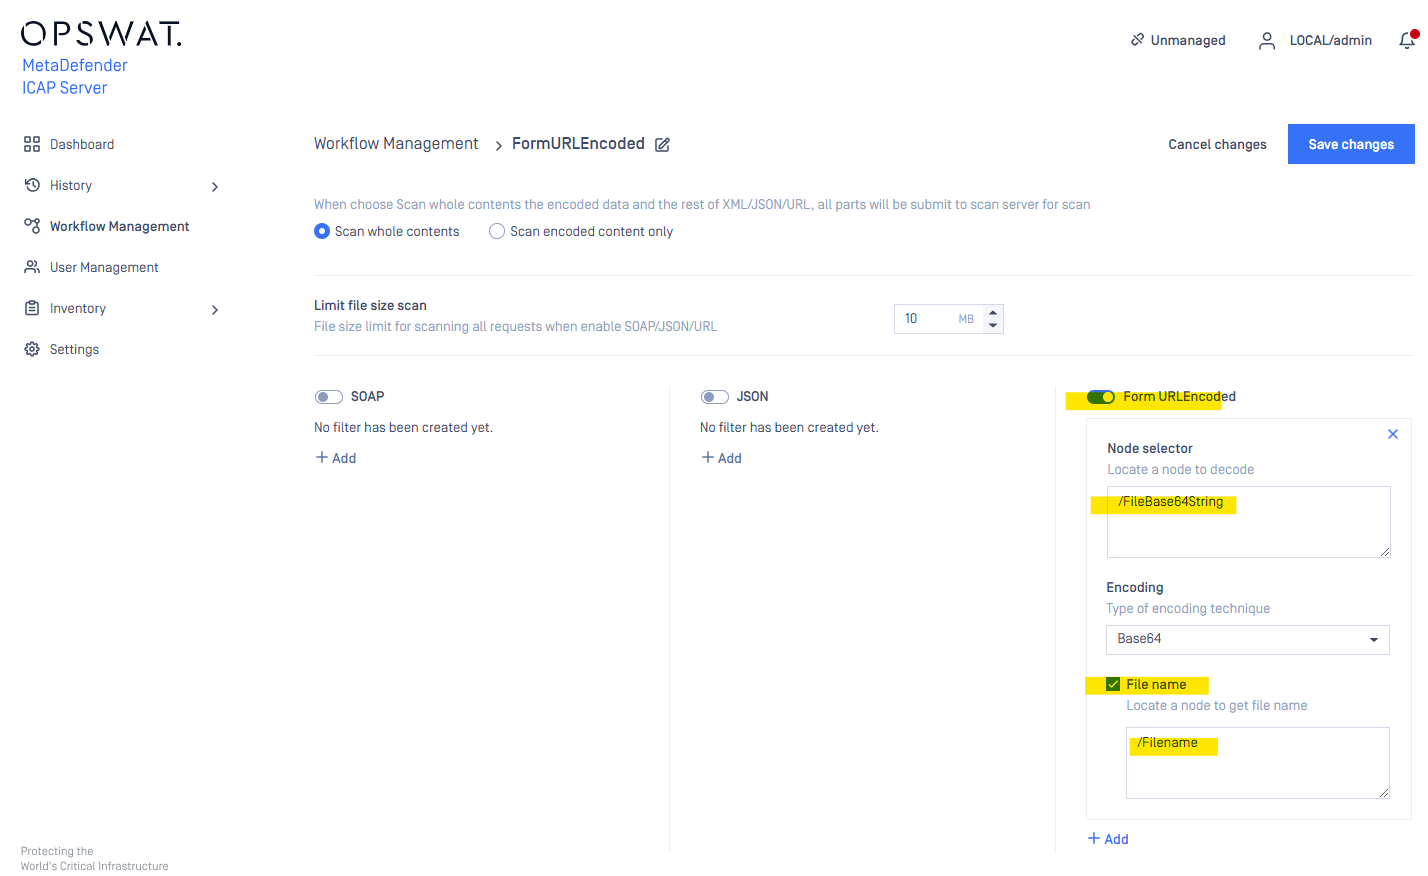Disable the Form URLEncoded toggle

(x=1101, y=397)
